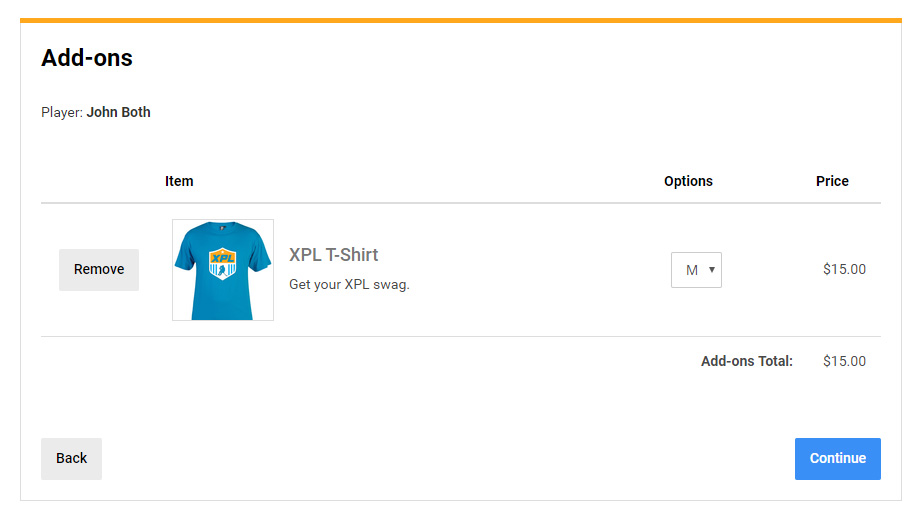The width and height of the screenshot is (921, 518).
Task: Click the $15.00 item price
Action: pyautogui.click(x=844, y=269)
